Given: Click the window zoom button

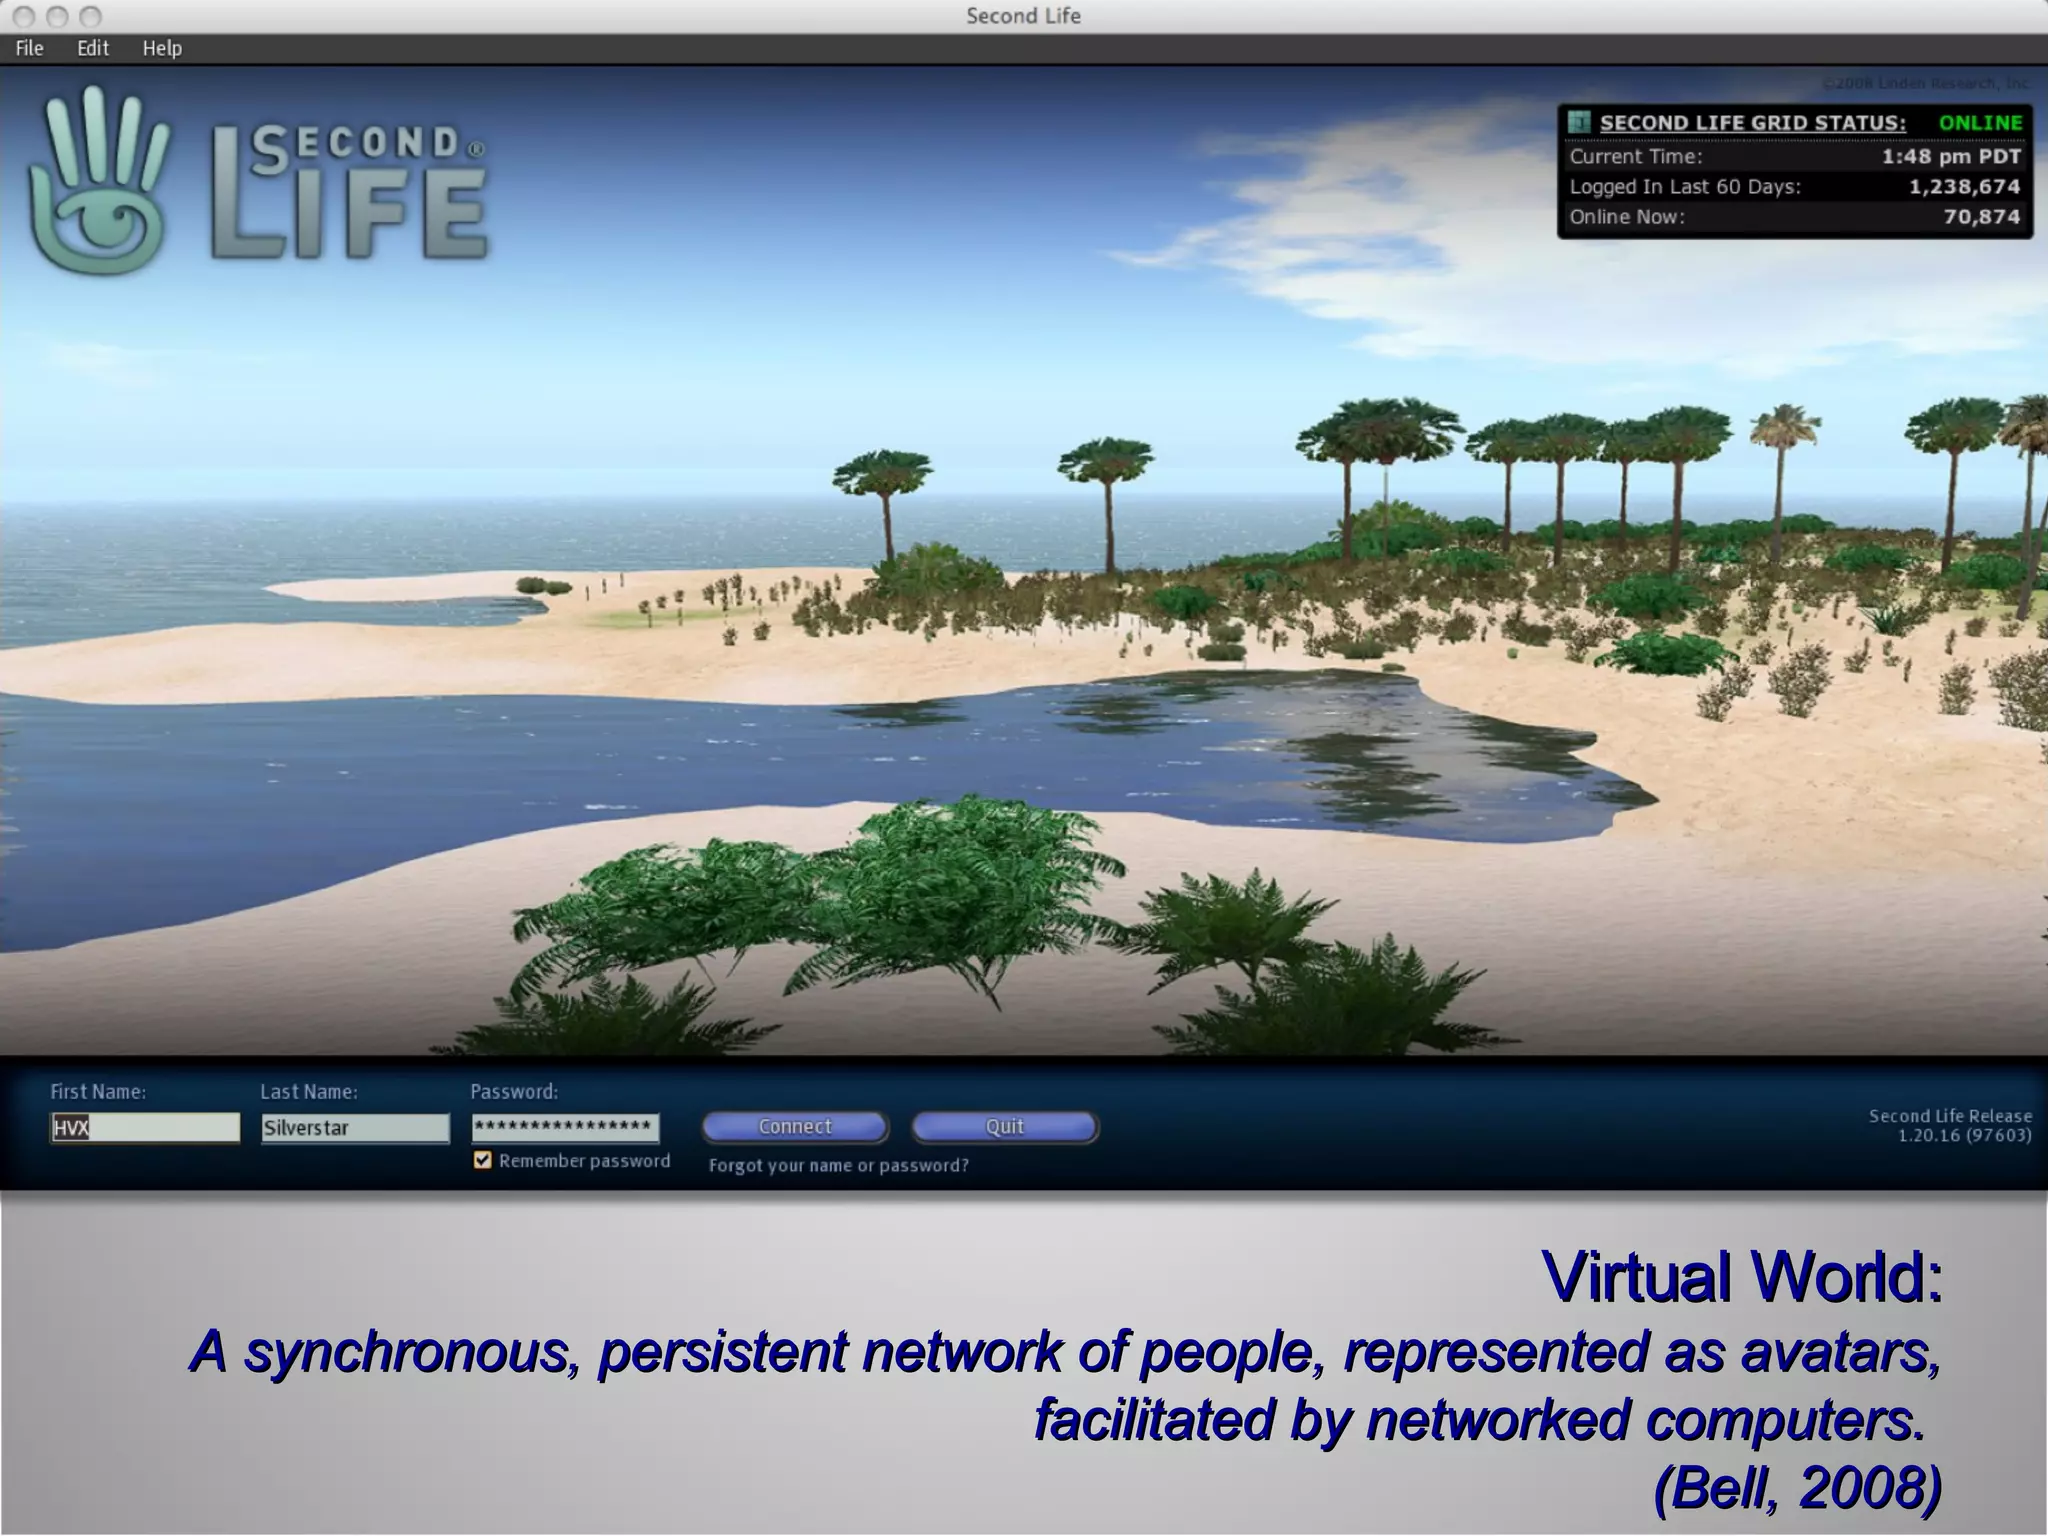Looking at the screenshot, I should pos(90,16).
